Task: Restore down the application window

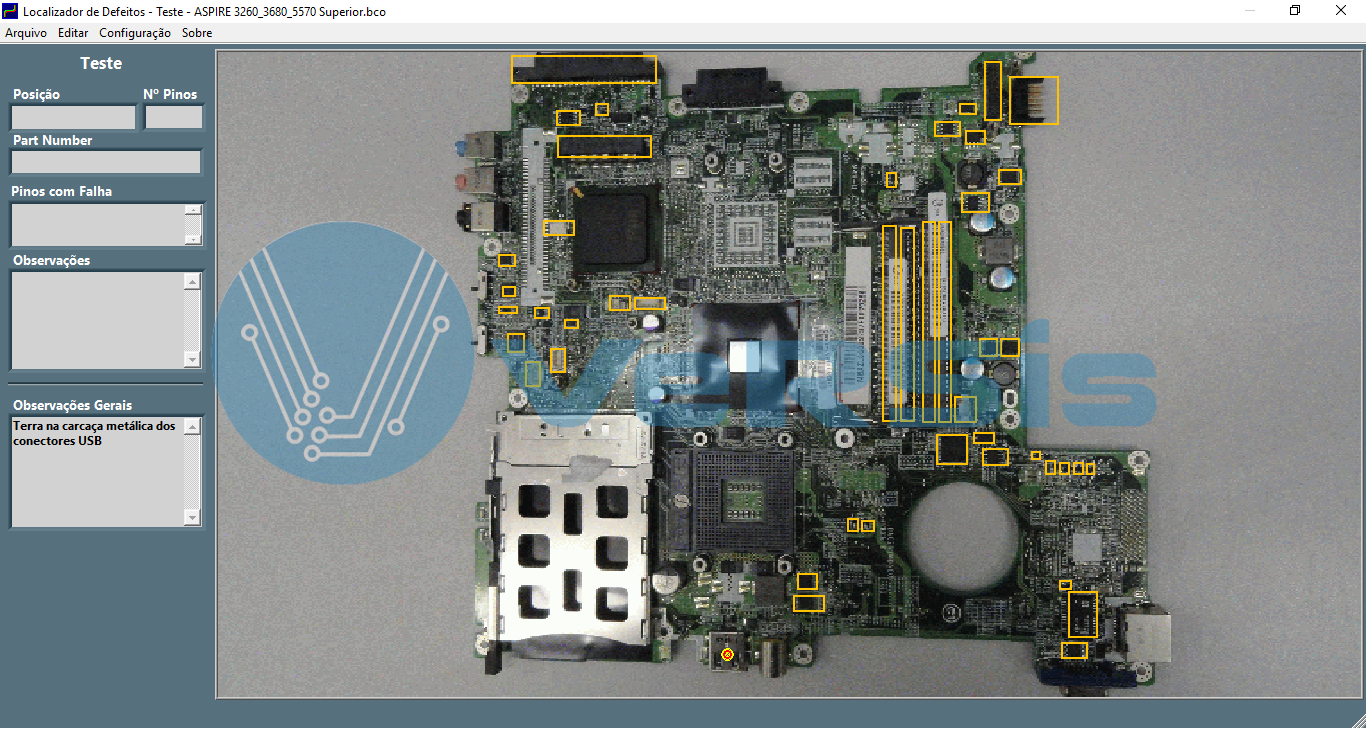Action: point(1295,11)
